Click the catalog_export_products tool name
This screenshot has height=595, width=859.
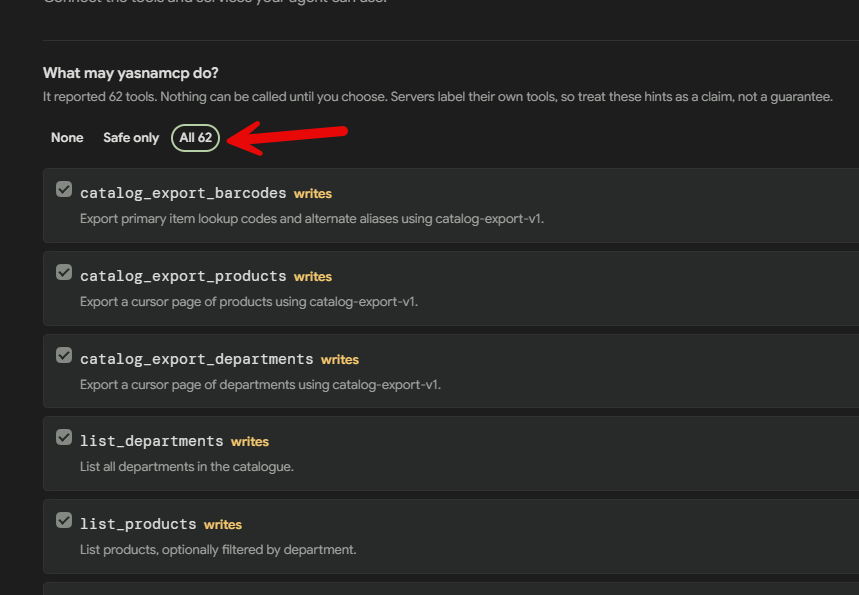click(183, 276)
